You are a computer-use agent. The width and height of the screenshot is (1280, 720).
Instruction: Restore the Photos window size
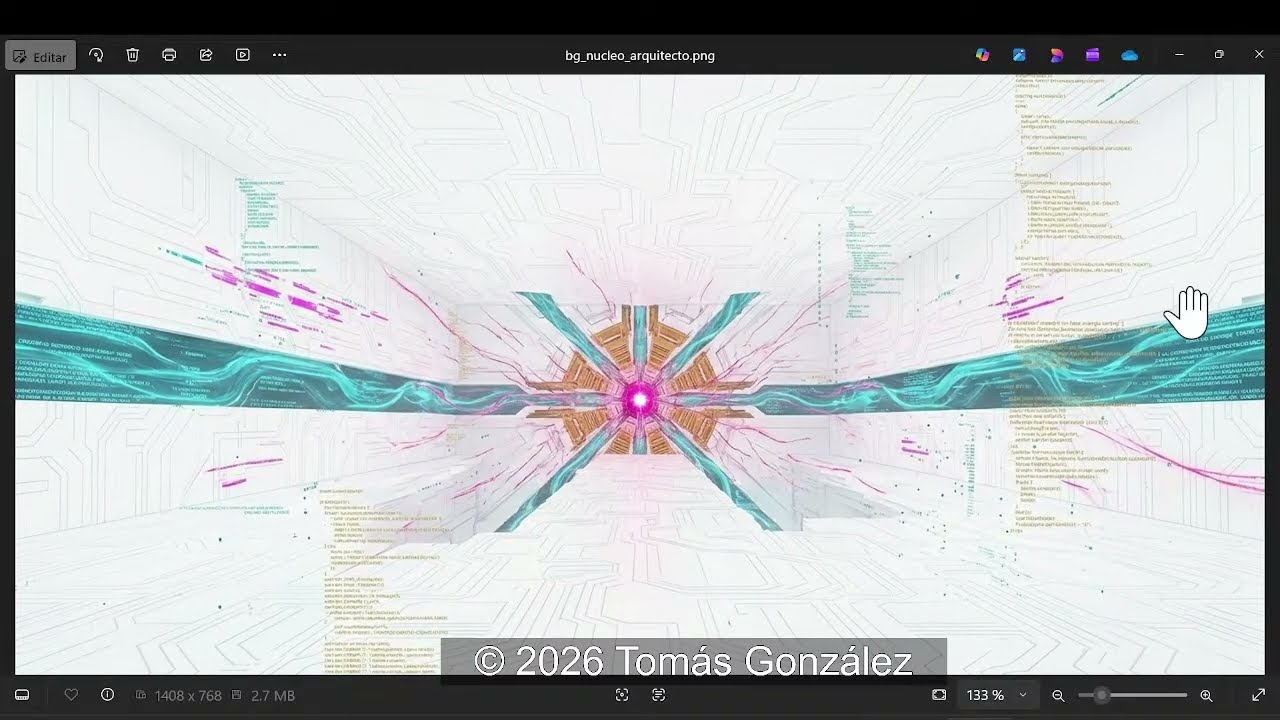coord(1219,55)
